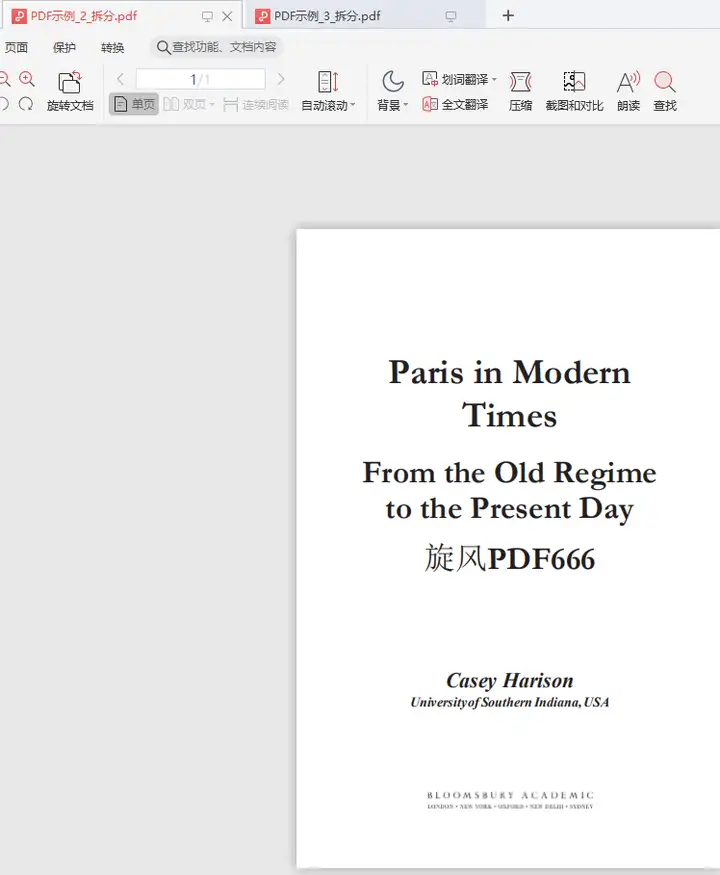The image size is (720, 875).
Task: Click the page number field 1/1
Action: coord(200,79)
